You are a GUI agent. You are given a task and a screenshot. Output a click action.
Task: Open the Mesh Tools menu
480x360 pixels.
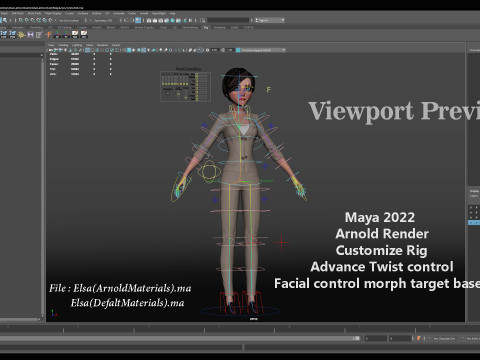tap(34, 13)
